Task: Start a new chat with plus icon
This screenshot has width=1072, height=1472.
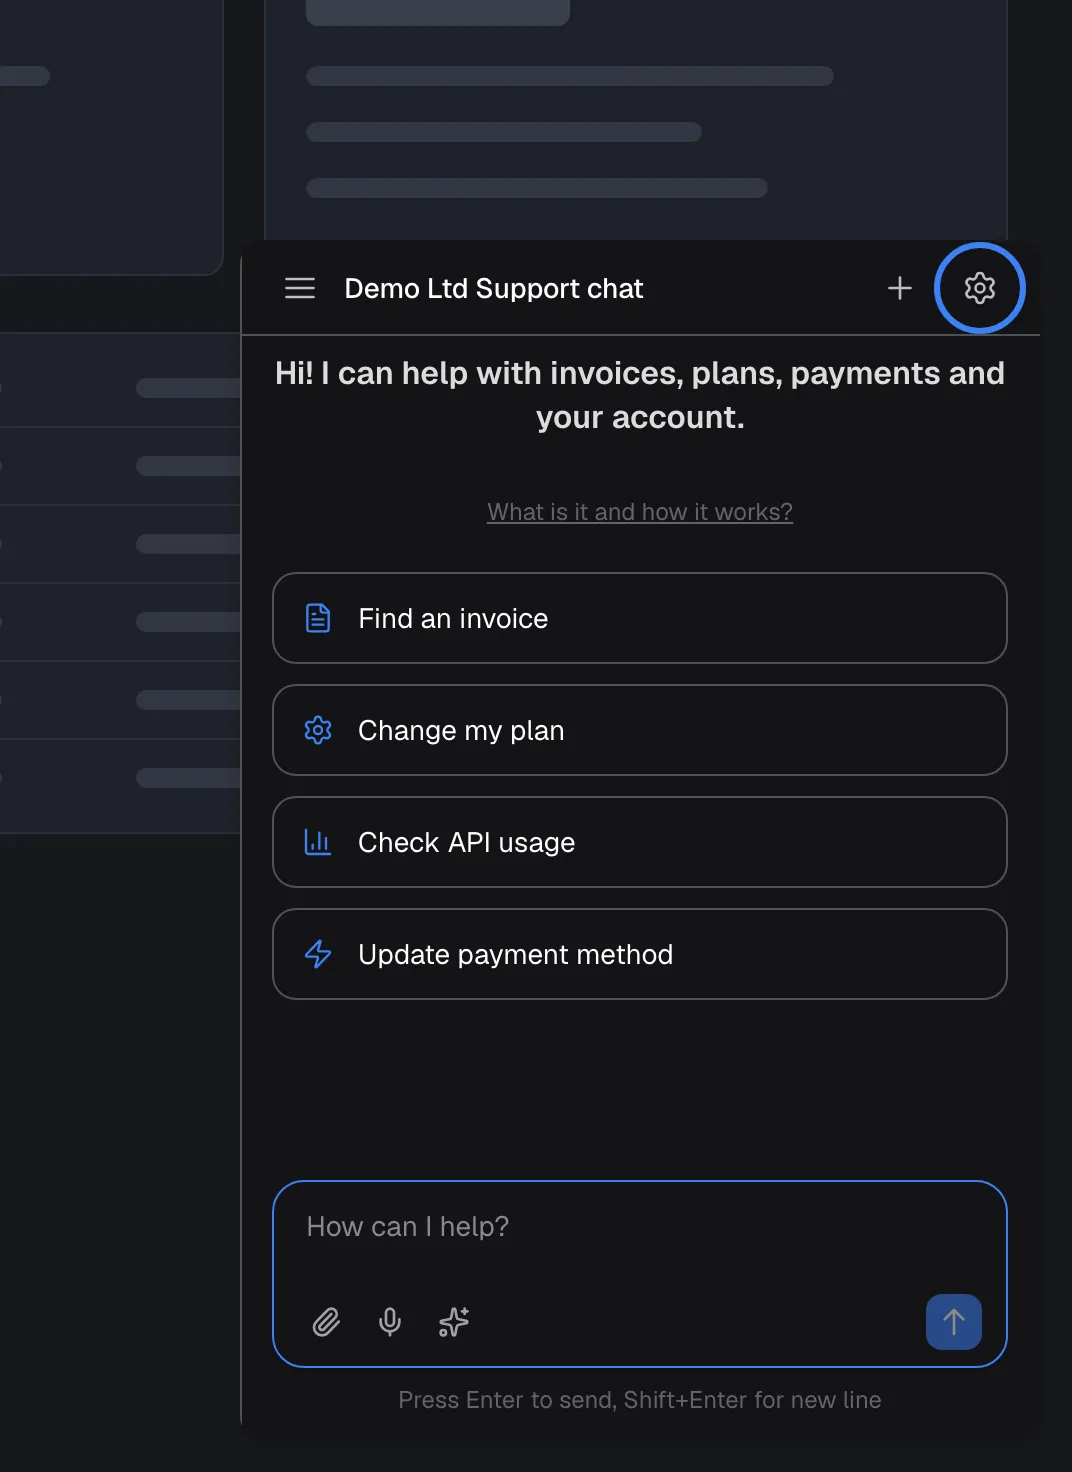Action: point(900,288)
